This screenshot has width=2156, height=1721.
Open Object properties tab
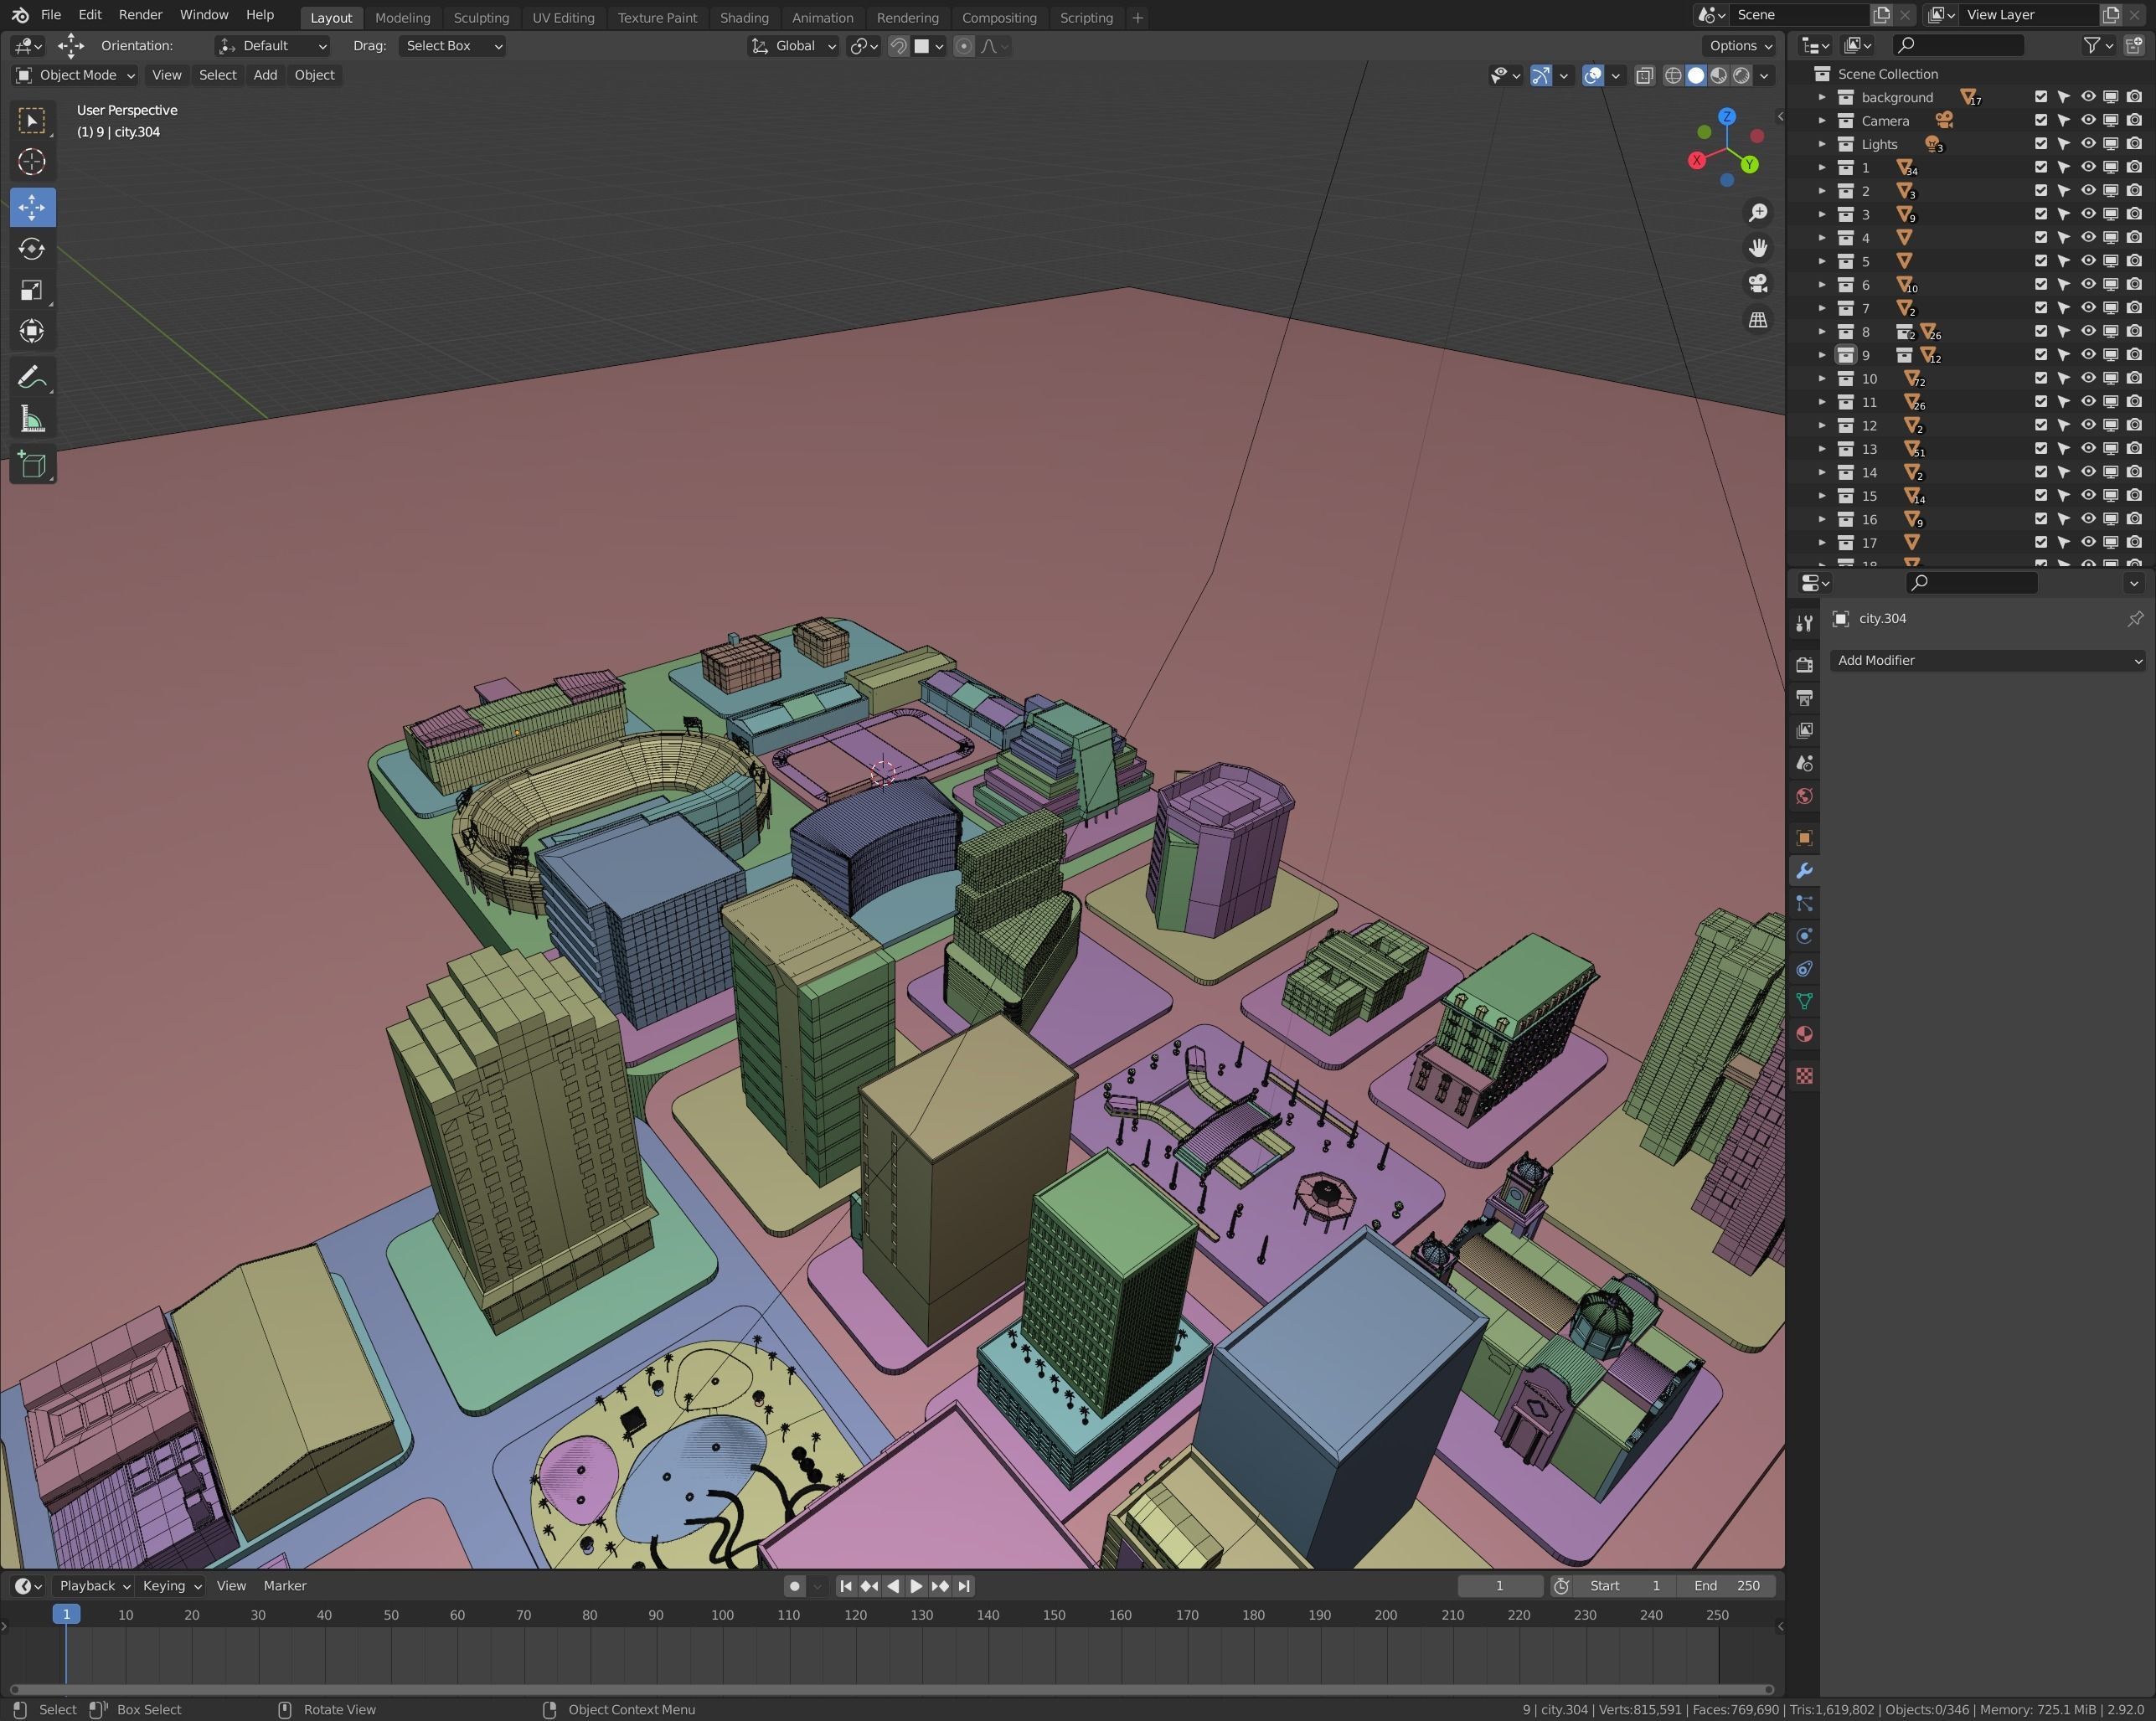pyautogui.click(x=1804, y=838)
